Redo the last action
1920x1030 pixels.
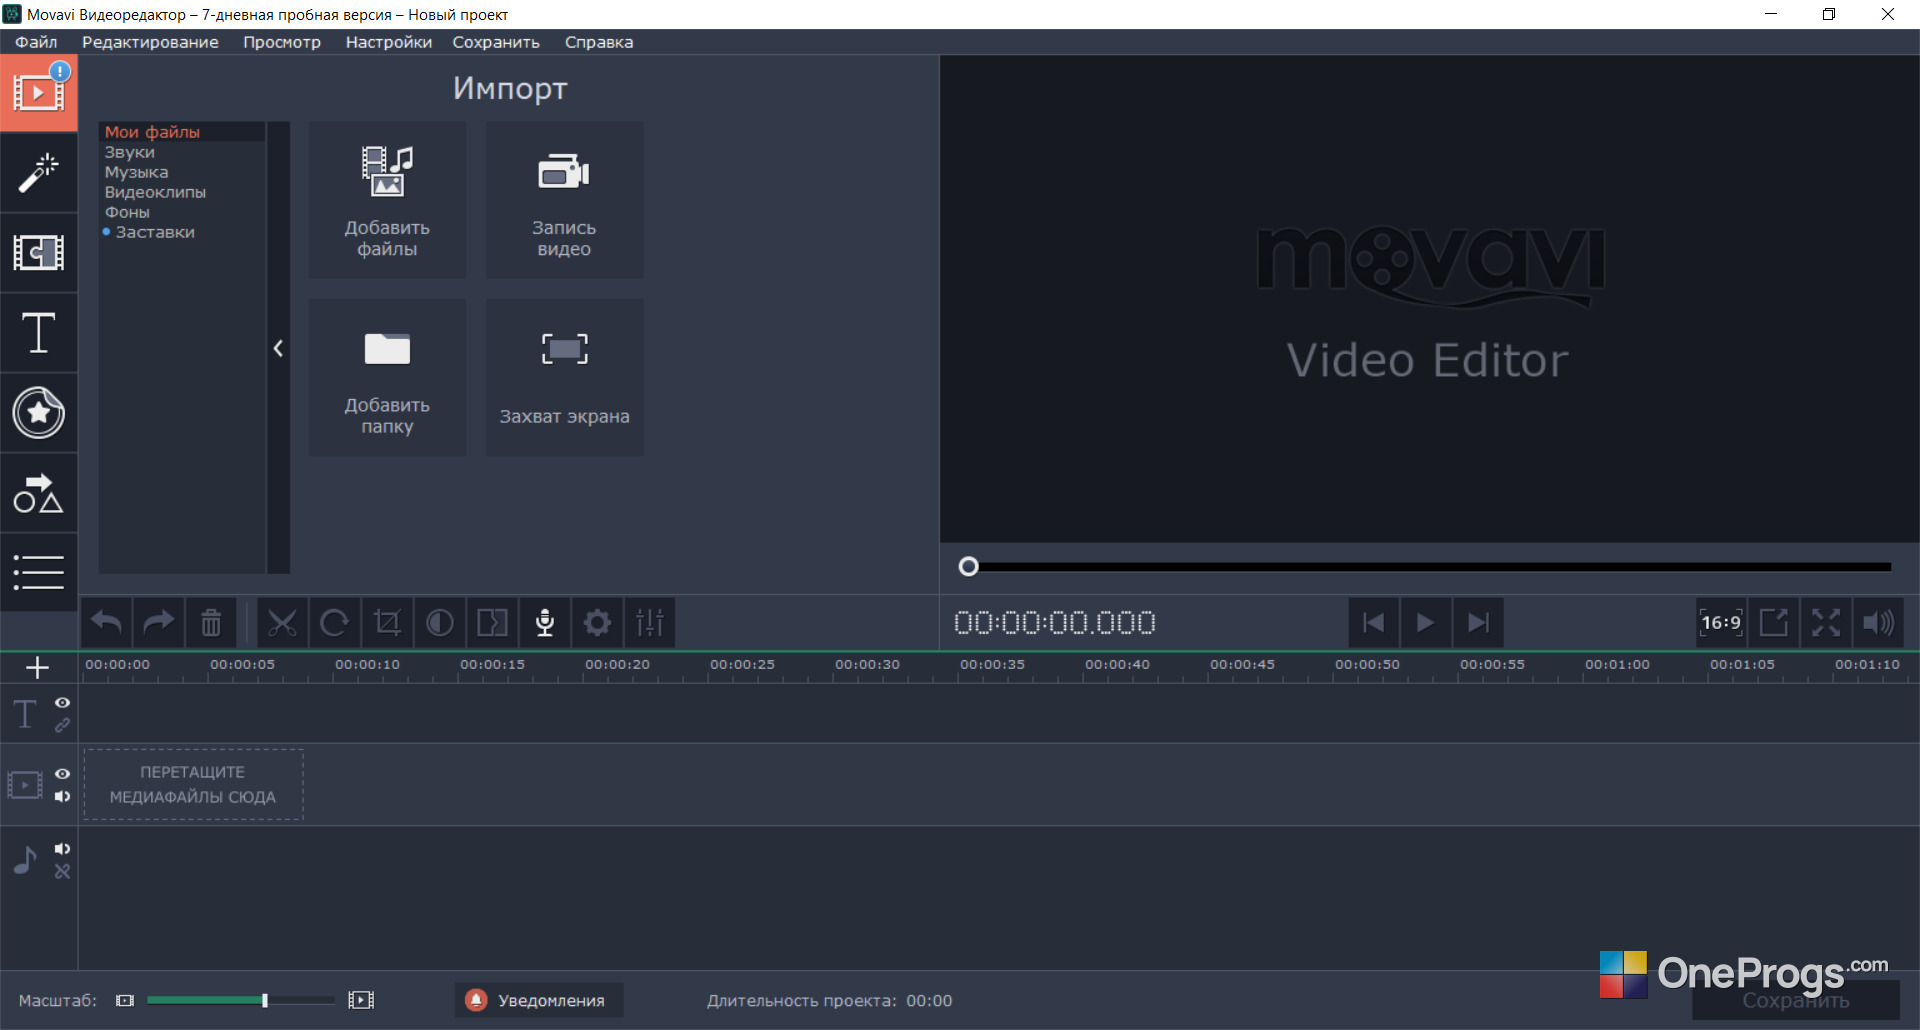[x=159, y=623]
